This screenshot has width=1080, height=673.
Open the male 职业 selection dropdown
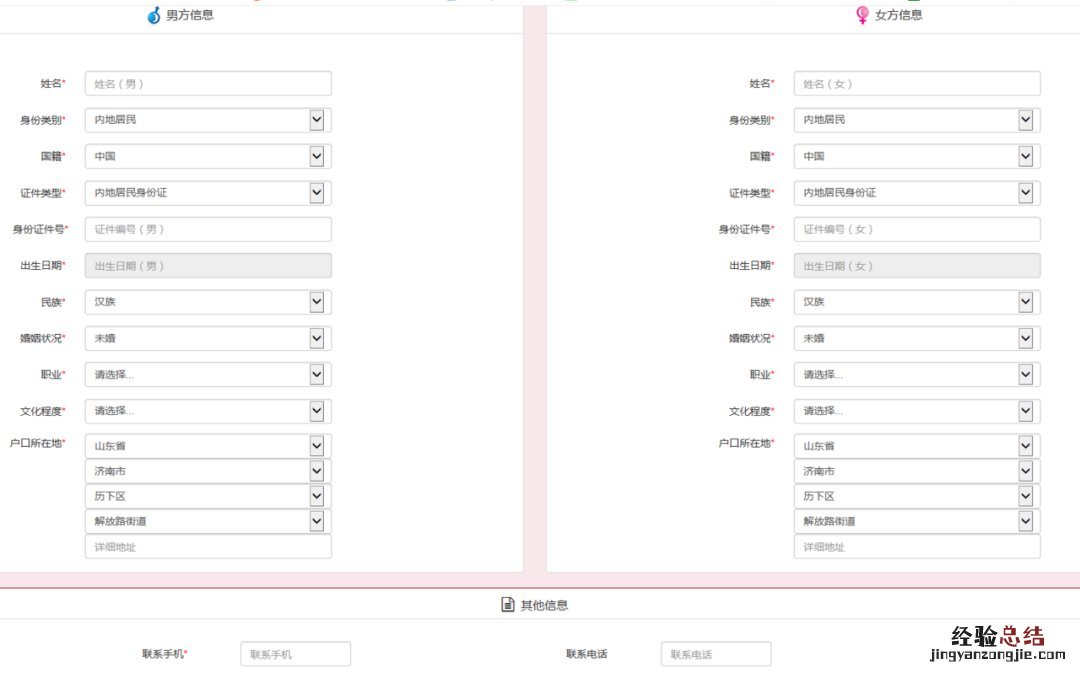tap(317, 374)
